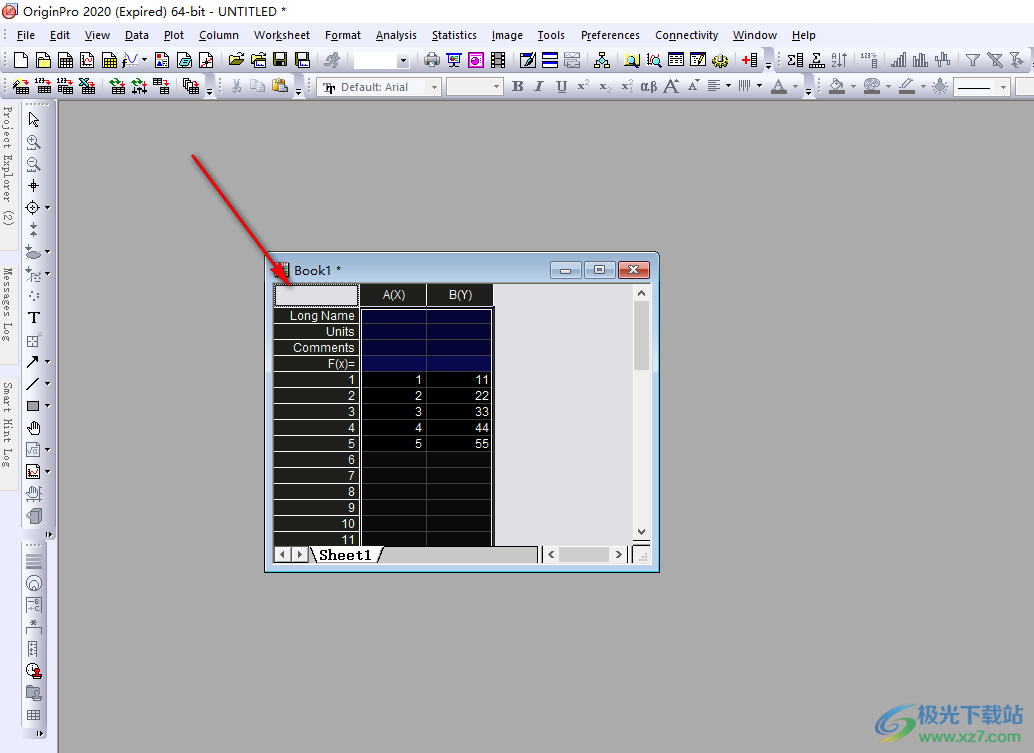Expand the Data Reader tool options arrow

pos(47,208)
